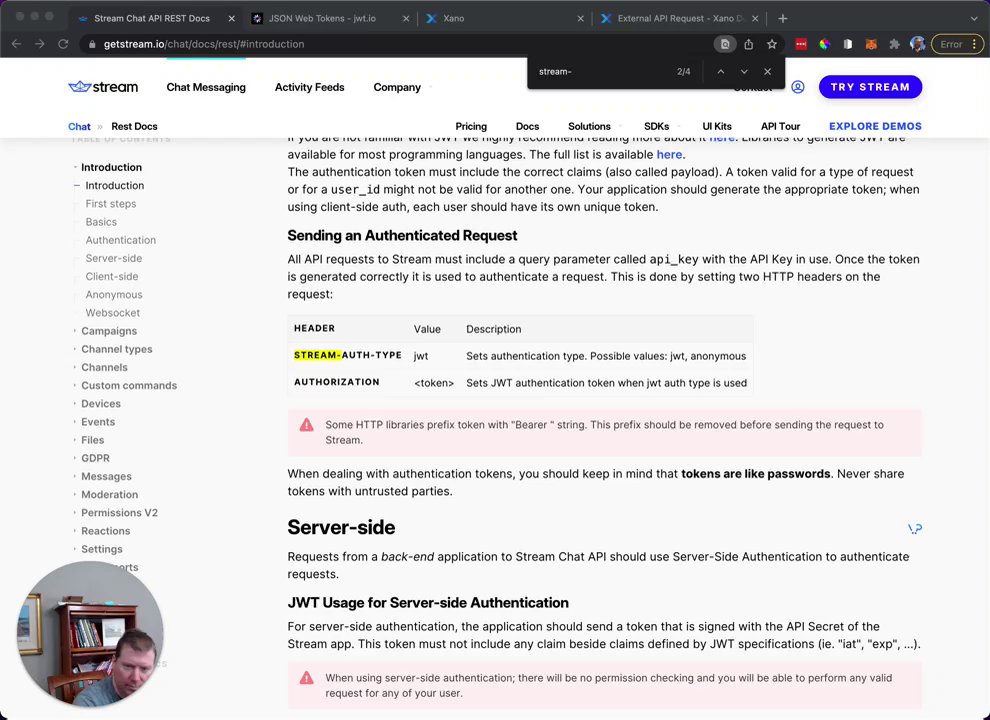The image size is (990, 720).
Task: Click the share icon in address bar
Action: pos(749,44)
